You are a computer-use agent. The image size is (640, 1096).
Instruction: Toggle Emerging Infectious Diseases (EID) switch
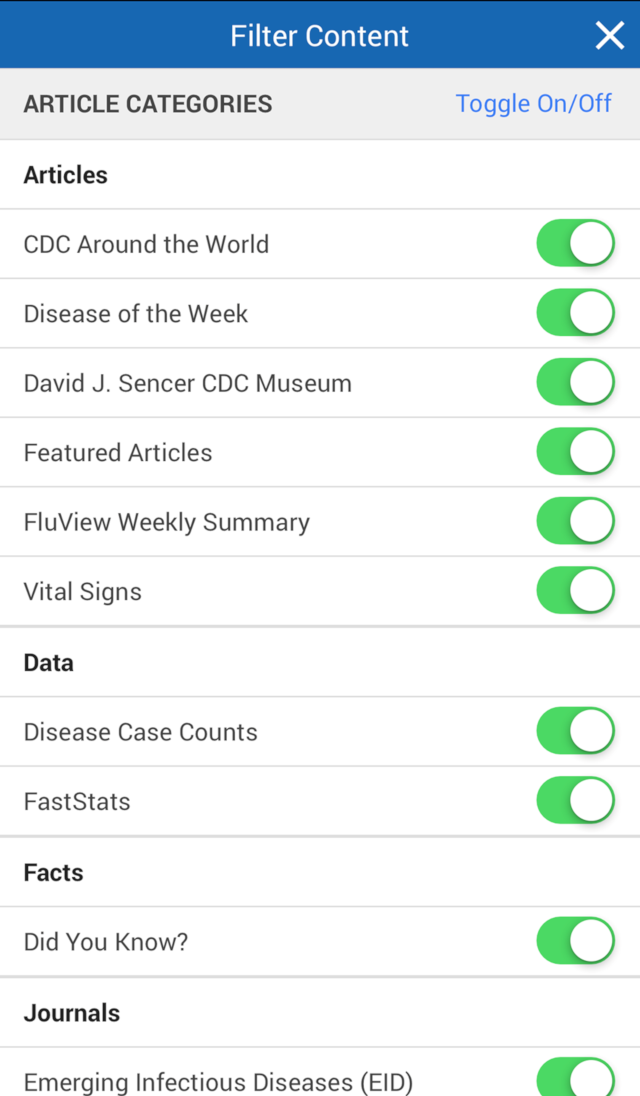pyautogui.click(x=575, y=1080)
